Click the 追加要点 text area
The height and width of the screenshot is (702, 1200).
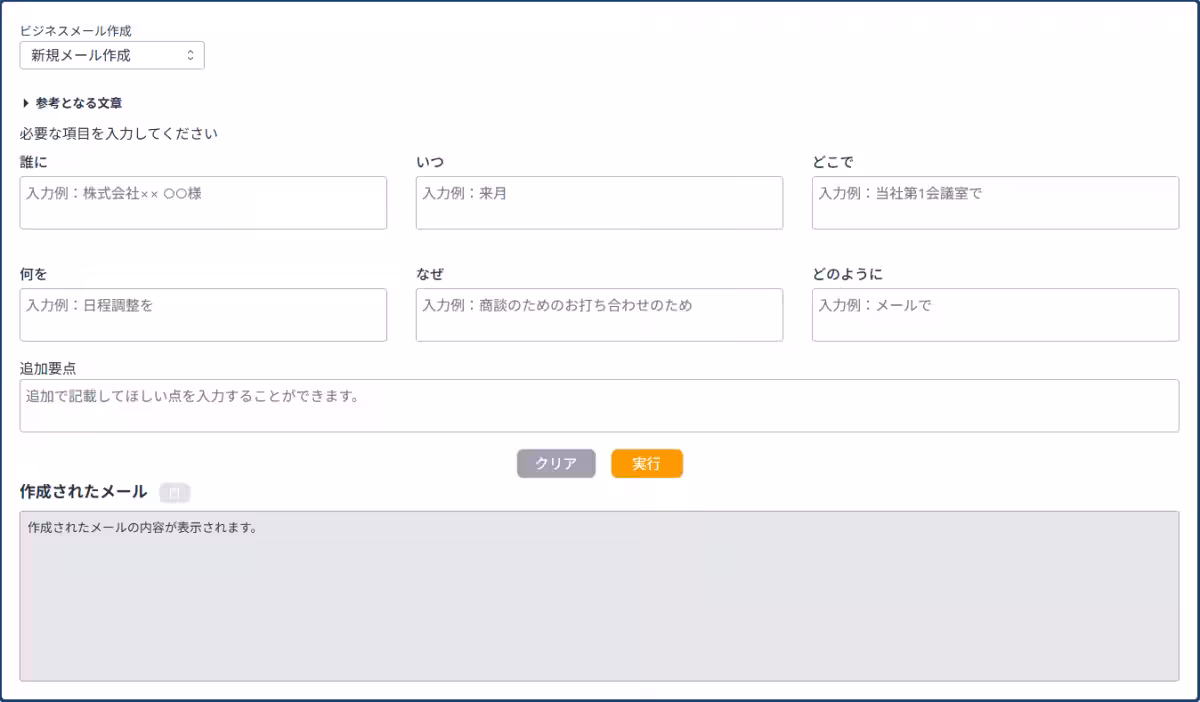(599, 405)
